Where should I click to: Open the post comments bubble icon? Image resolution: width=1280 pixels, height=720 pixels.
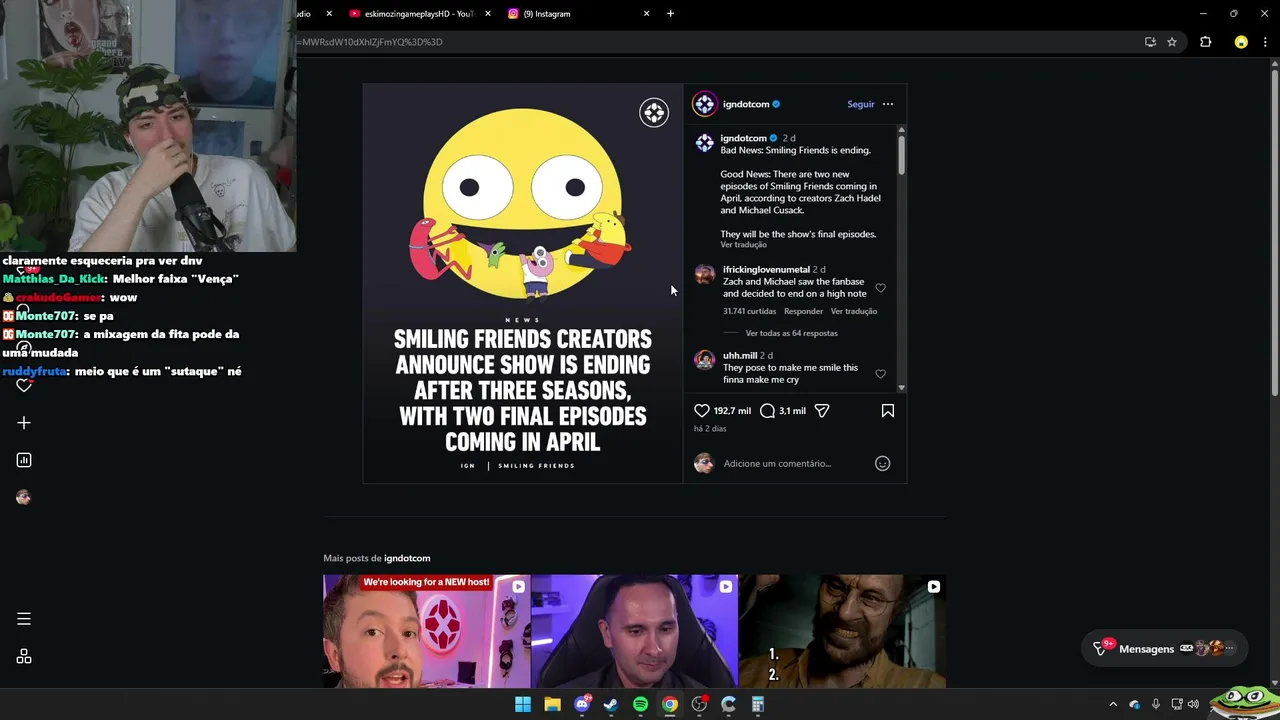click(767, 410)
